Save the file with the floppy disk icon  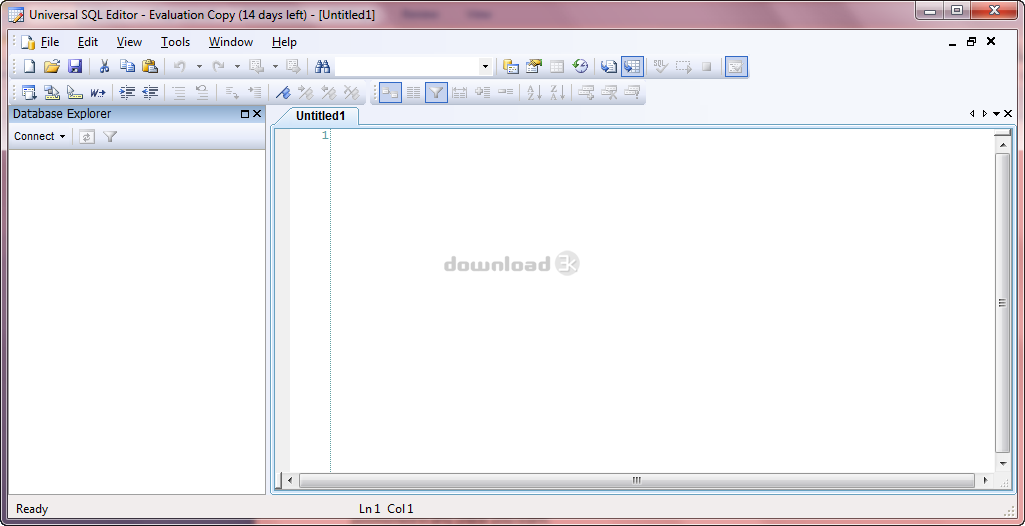coord(75,66)
